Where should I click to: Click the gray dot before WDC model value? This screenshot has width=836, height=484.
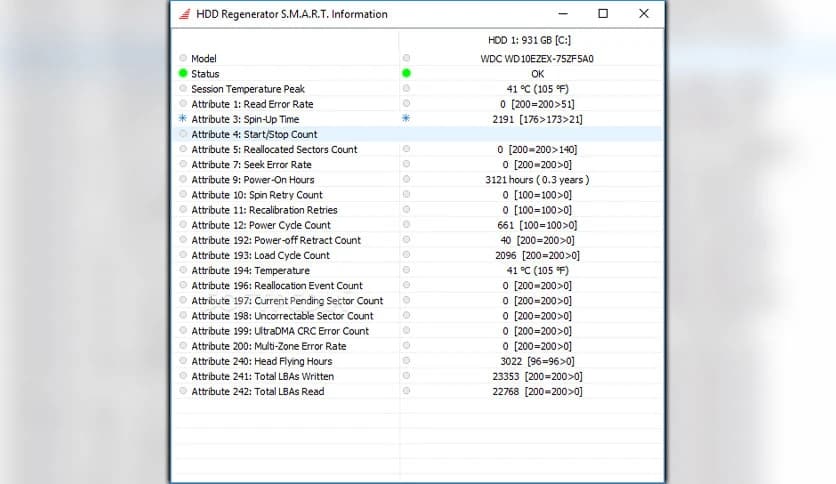pyautogui.click(x=406, y=58)
